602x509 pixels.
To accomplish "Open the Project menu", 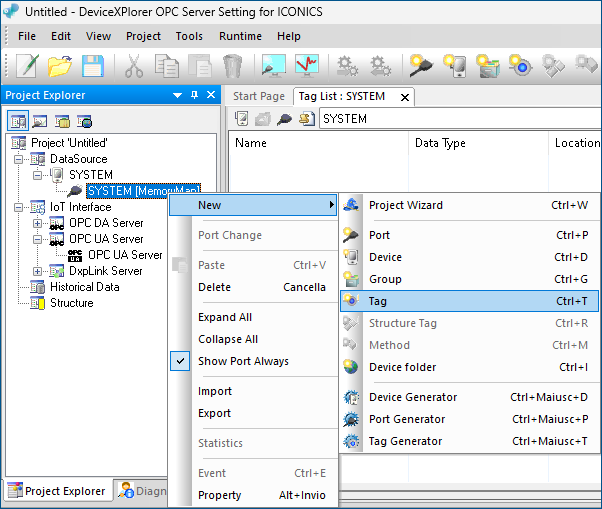I will point(143,36).
